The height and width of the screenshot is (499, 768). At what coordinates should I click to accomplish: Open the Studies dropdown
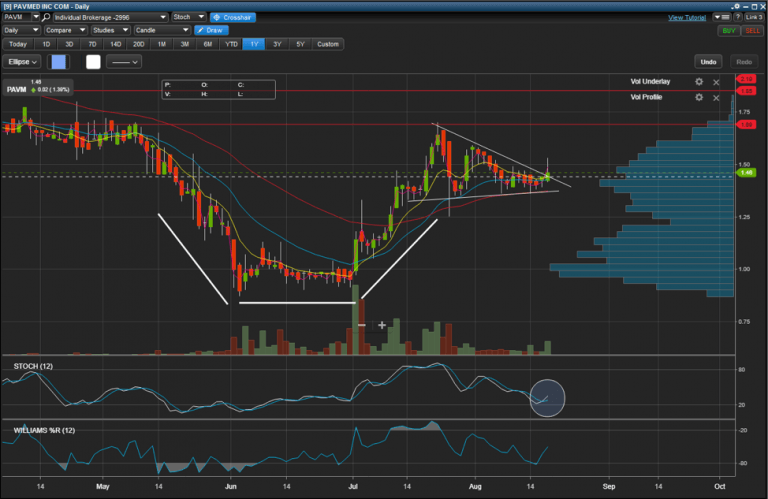tap(111, 30)
